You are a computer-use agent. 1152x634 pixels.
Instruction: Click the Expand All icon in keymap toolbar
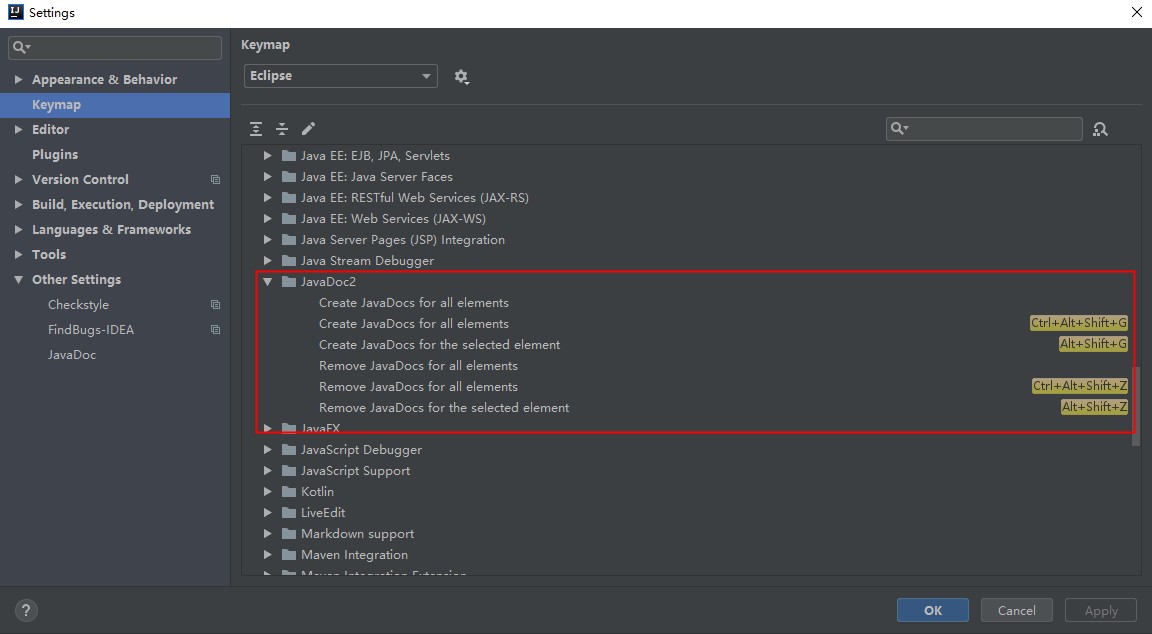point(257,129)
